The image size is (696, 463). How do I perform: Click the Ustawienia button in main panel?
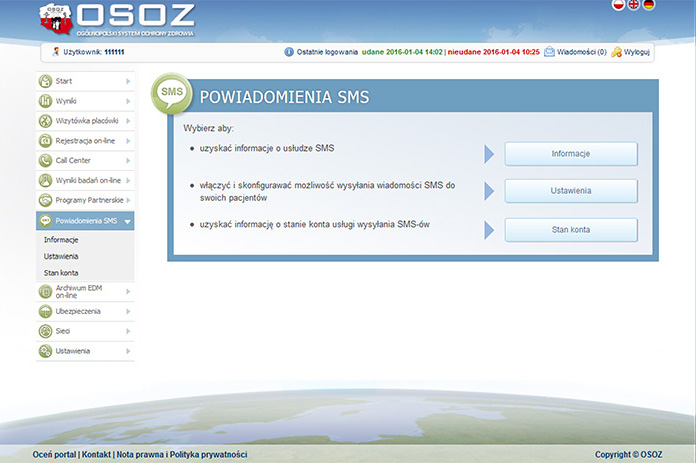coord(571,191)
